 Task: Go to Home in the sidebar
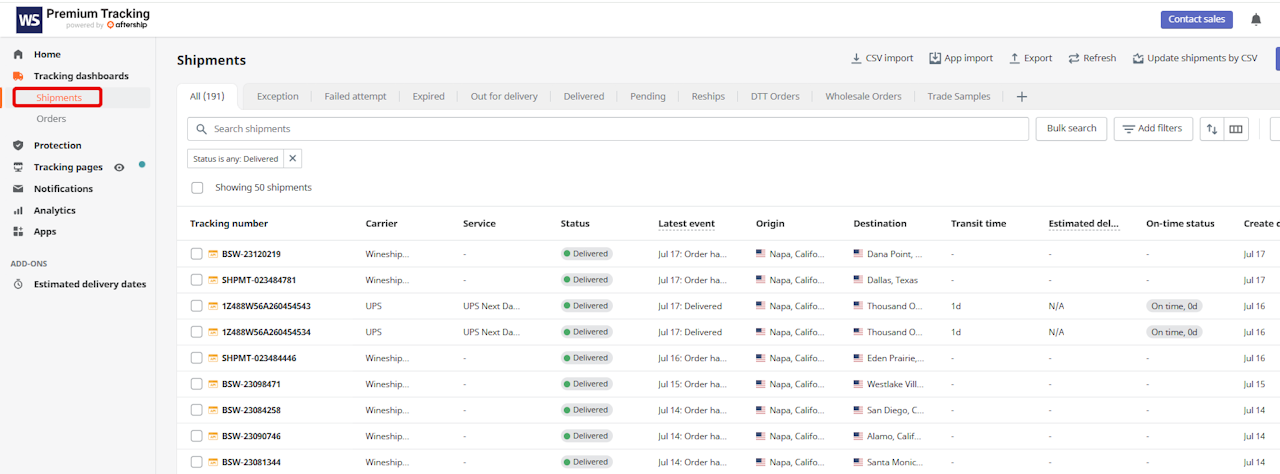47,55
